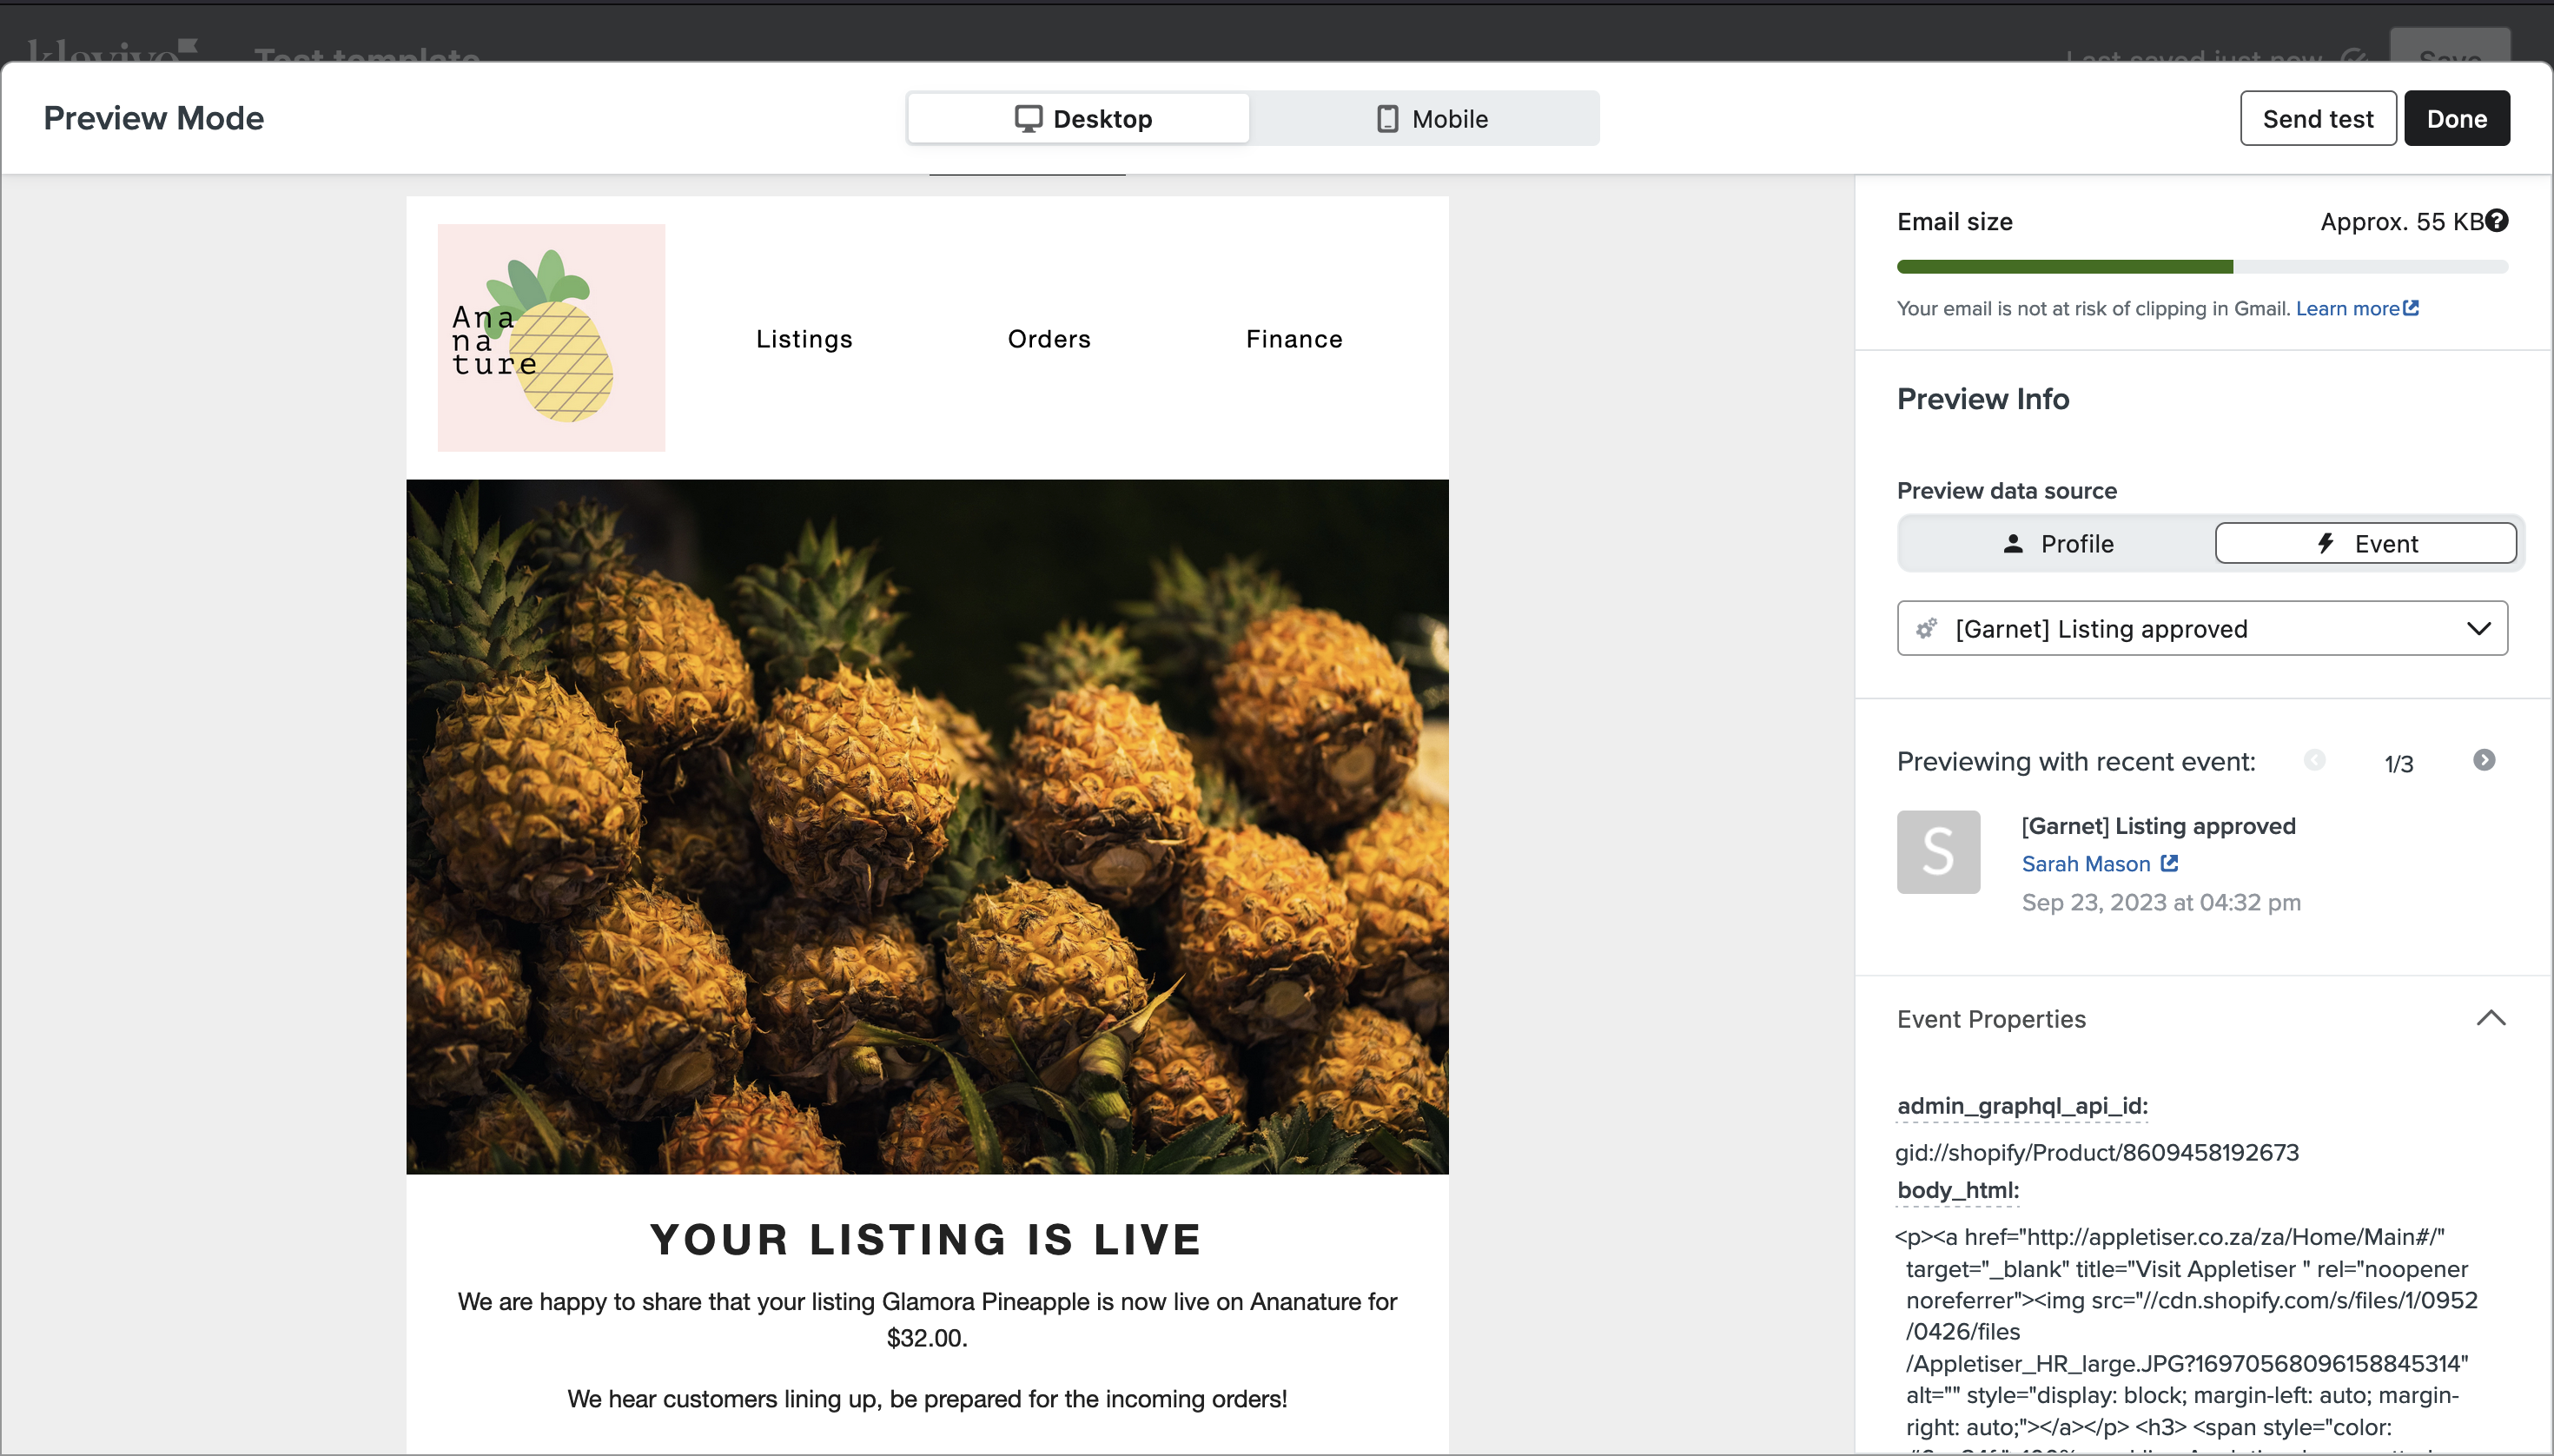Image resolution: width=2554 pixels, height=1456 pixels.
Task: Select the Desktop preview tab
Action: click(1080, 119)
